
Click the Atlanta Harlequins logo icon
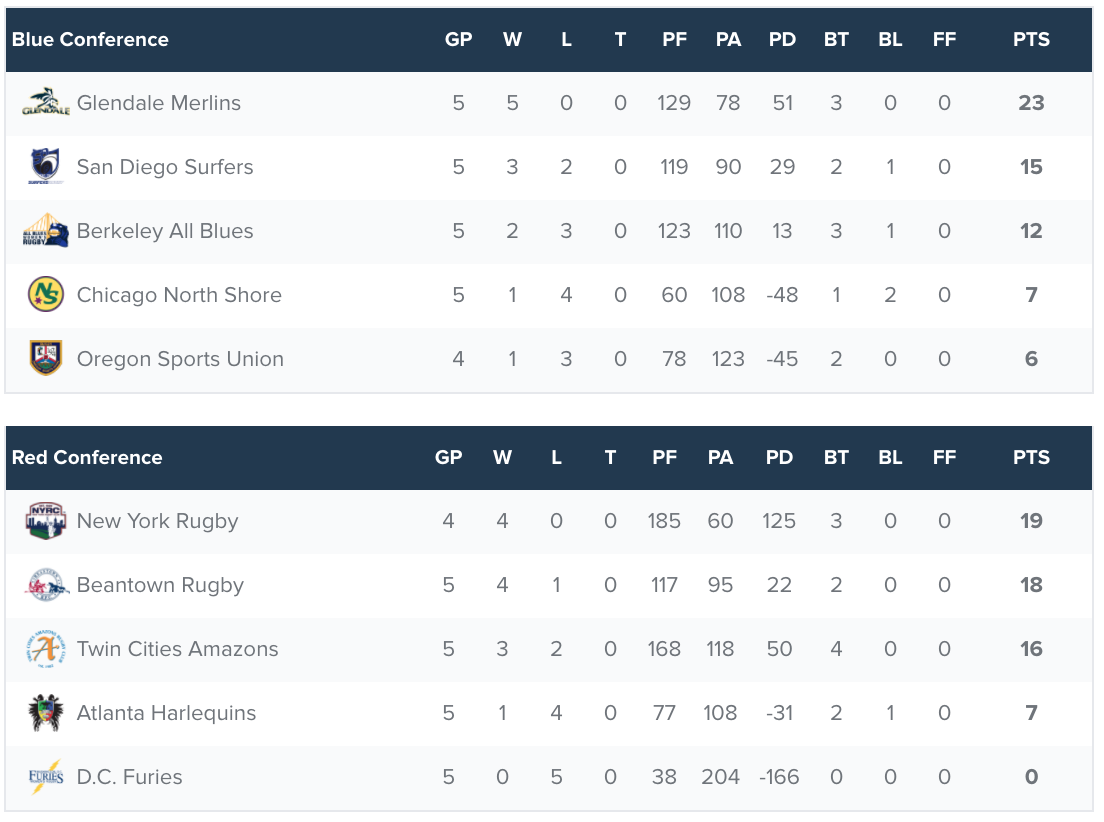tap(46, 713)
